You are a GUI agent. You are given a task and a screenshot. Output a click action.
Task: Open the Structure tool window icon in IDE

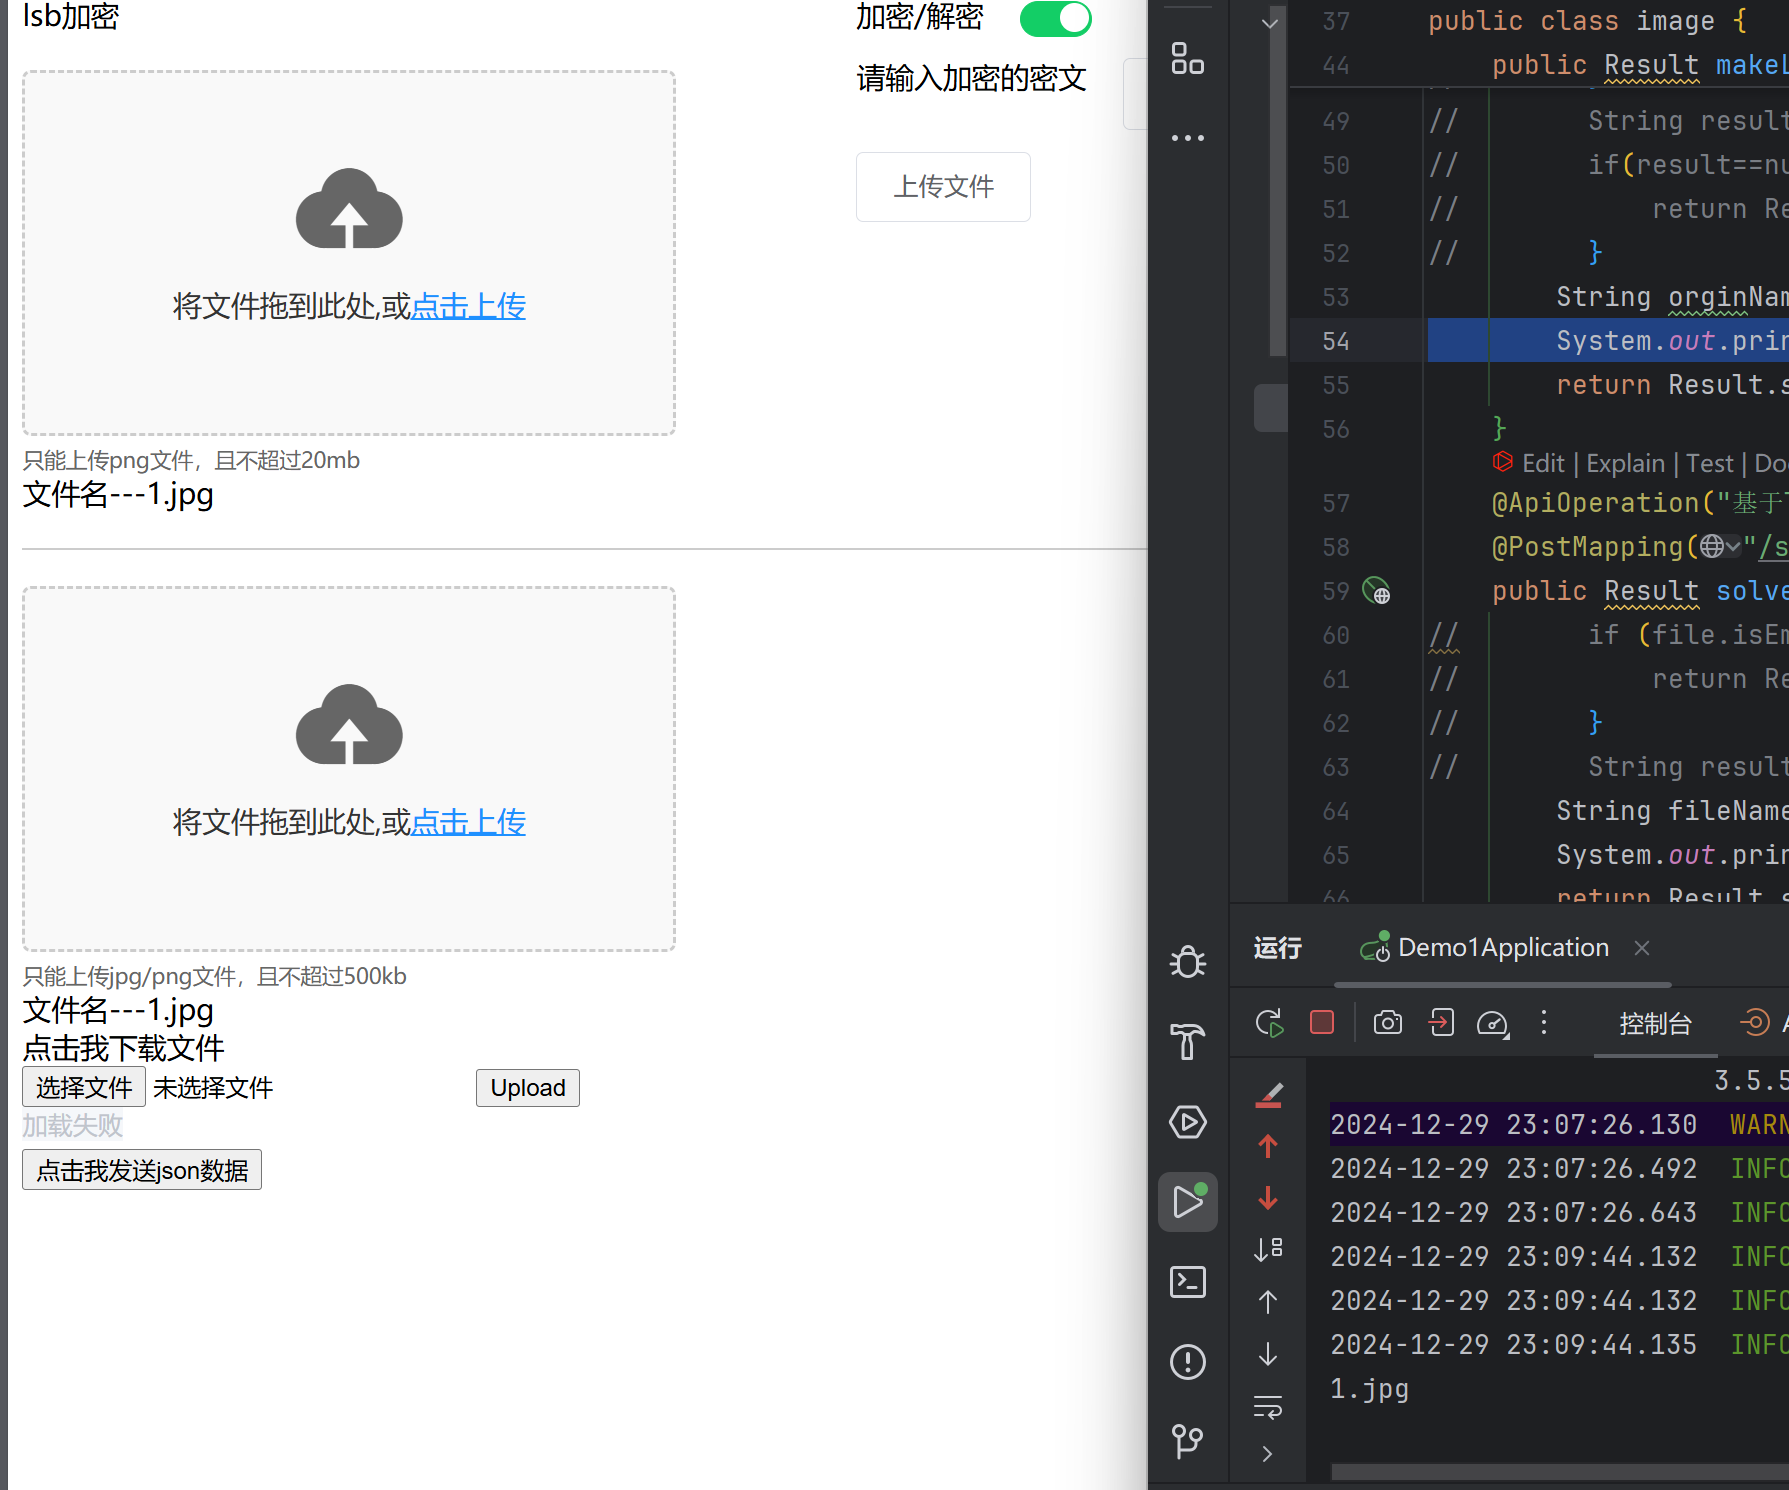point(1188,59)
